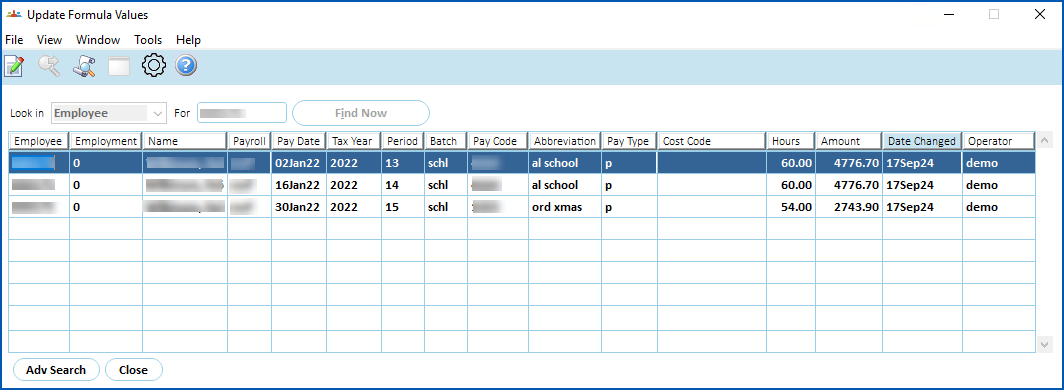Image resolution: width=1064 pixels, height=390 pixels.
Task: Click the application logo in title bar
Action: [14, 14]
